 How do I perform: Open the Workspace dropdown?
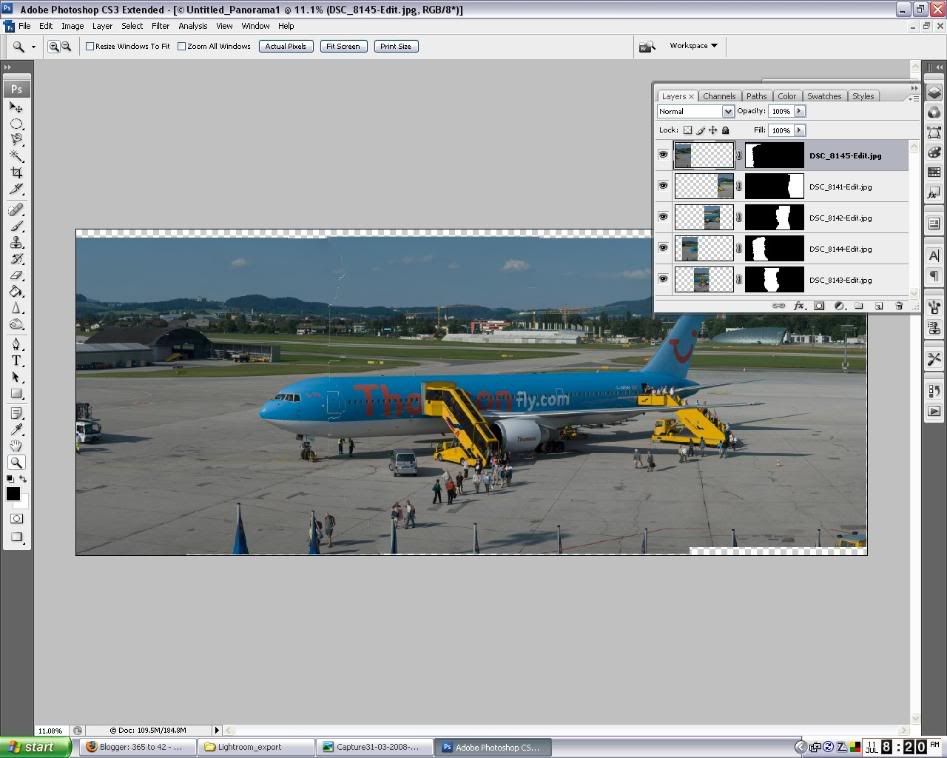[x=693, y=45]
